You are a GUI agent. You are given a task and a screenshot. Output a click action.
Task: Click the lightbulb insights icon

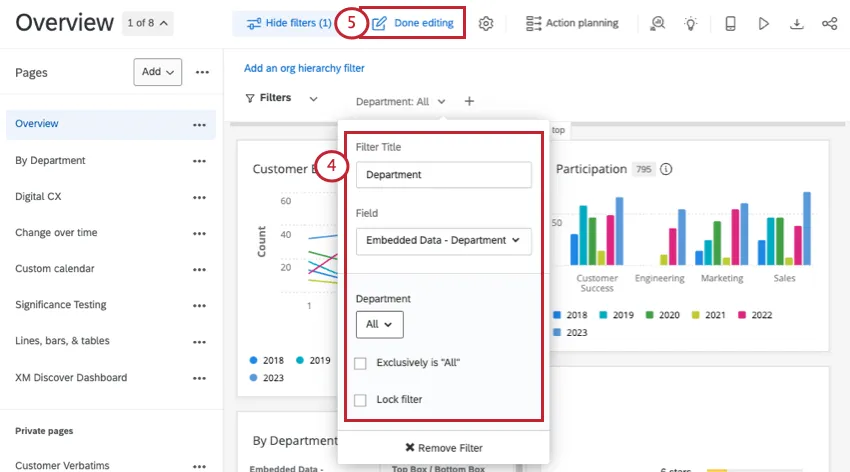(x=690, y=23)
